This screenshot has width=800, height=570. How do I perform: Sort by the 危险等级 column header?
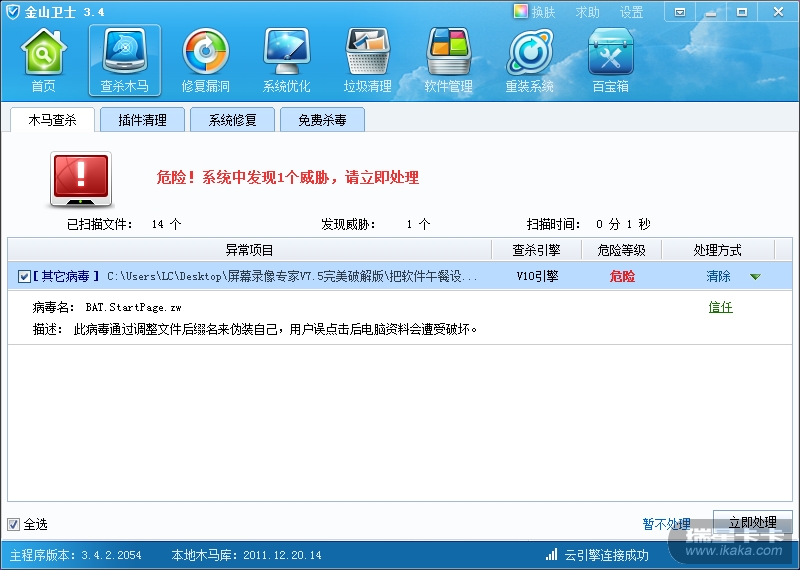[x=621, y=250]
